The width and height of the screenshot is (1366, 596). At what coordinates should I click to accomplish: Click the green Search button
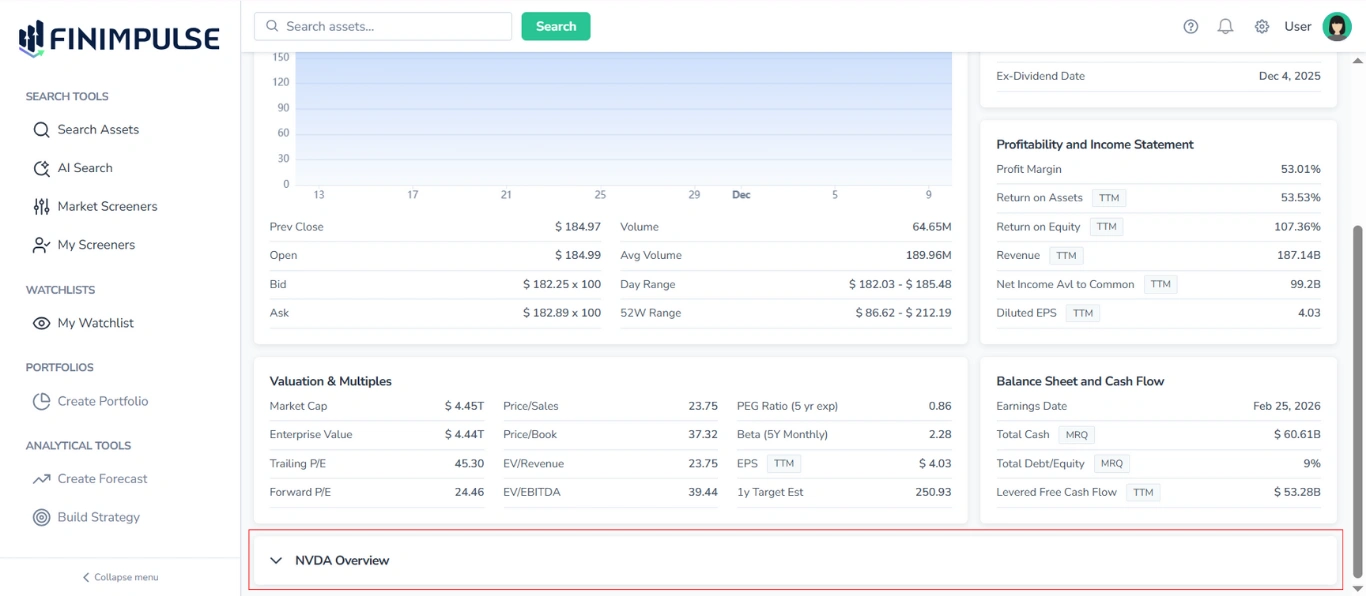(x=555, y=26)
